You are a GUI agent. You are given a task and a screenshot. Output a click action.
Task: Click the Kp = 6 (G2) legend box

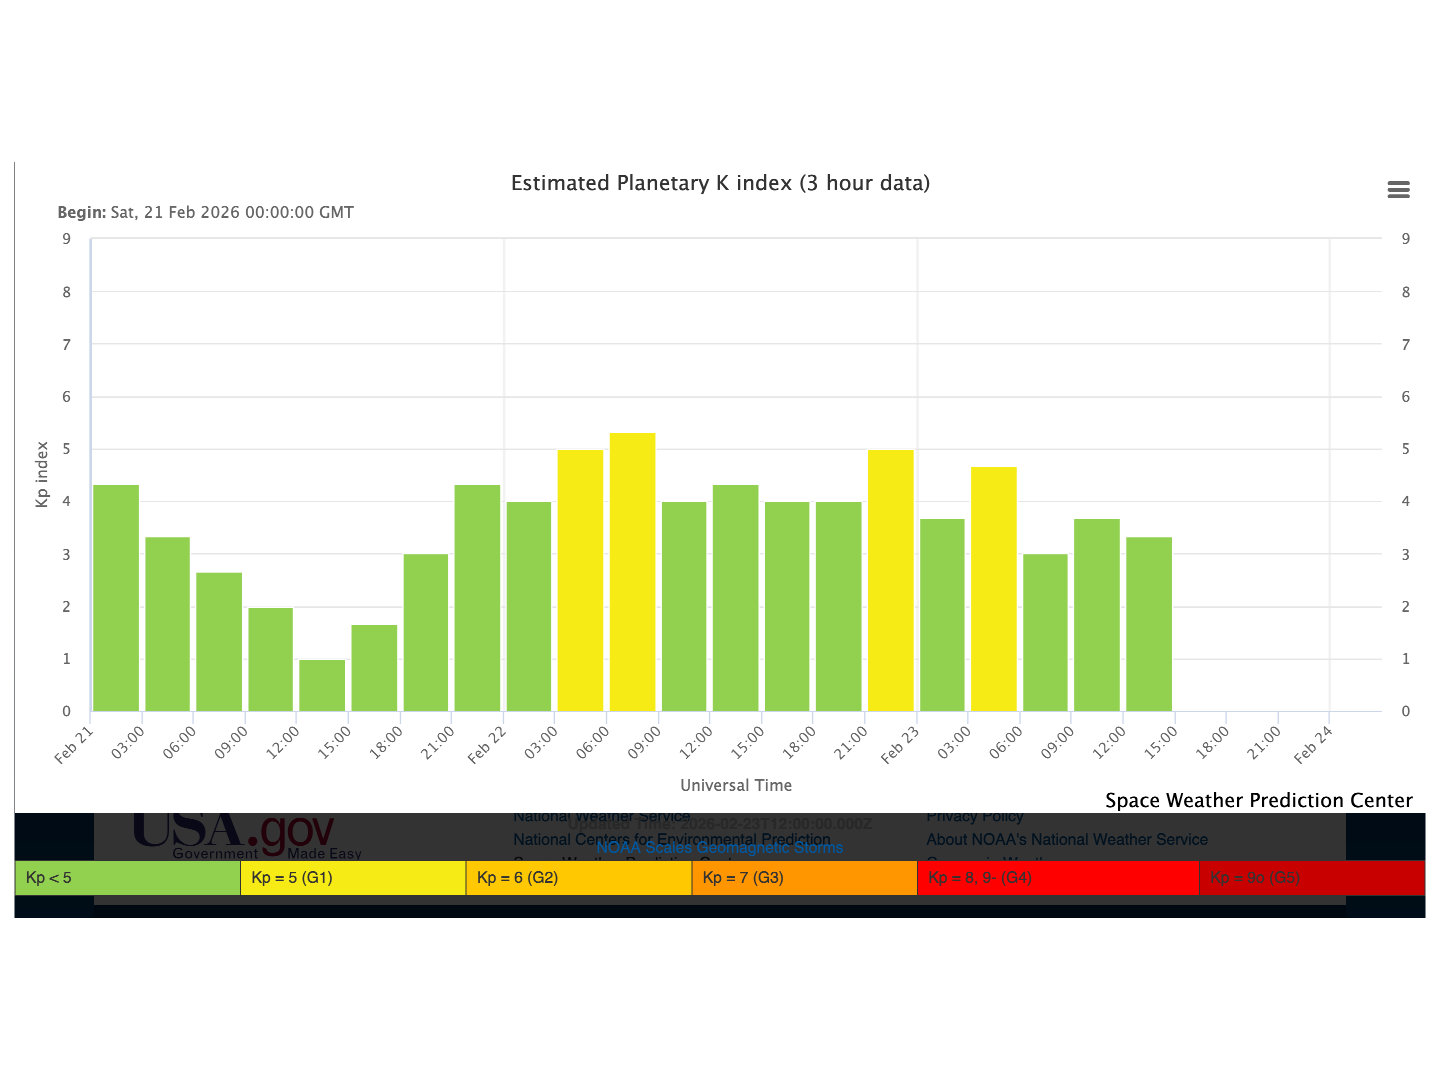579,878
